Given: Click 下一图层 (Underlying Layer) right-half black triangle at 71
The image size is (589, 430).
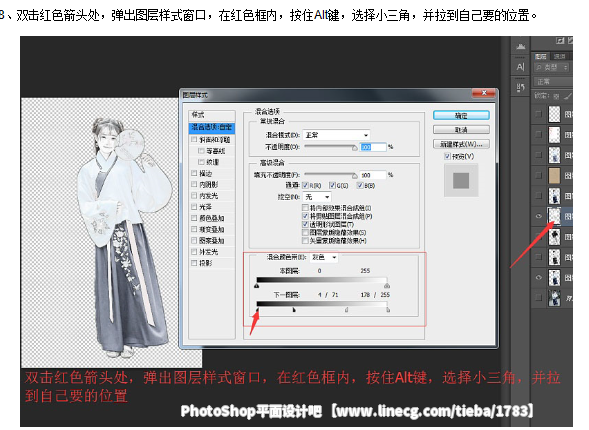Looking at the screenshot, I should (x=294, y=310).
